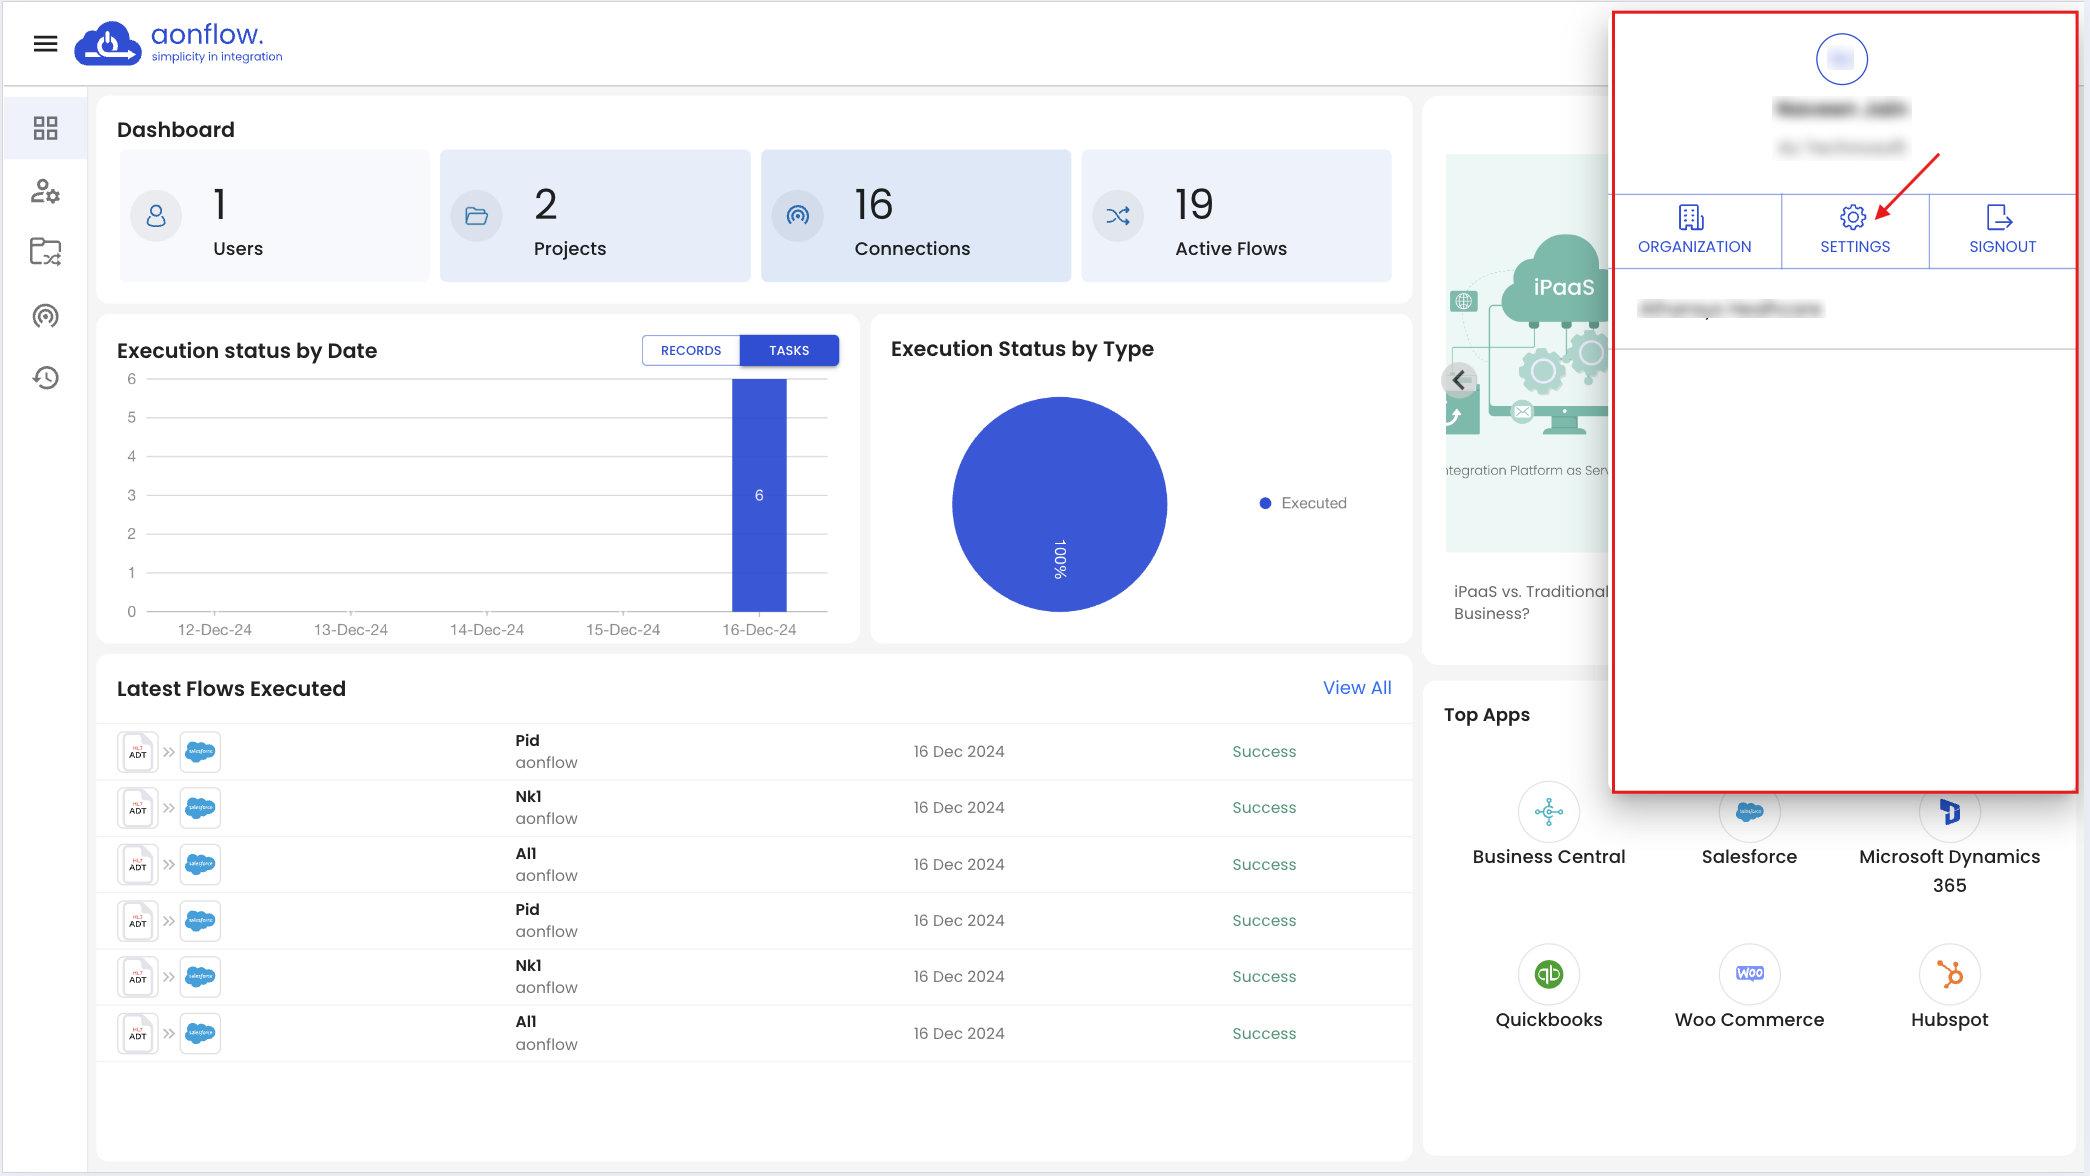The height and width of the screenshot is (1176, 2090).
Task: Open the hamburger menu
Action: tap(45, 44)
